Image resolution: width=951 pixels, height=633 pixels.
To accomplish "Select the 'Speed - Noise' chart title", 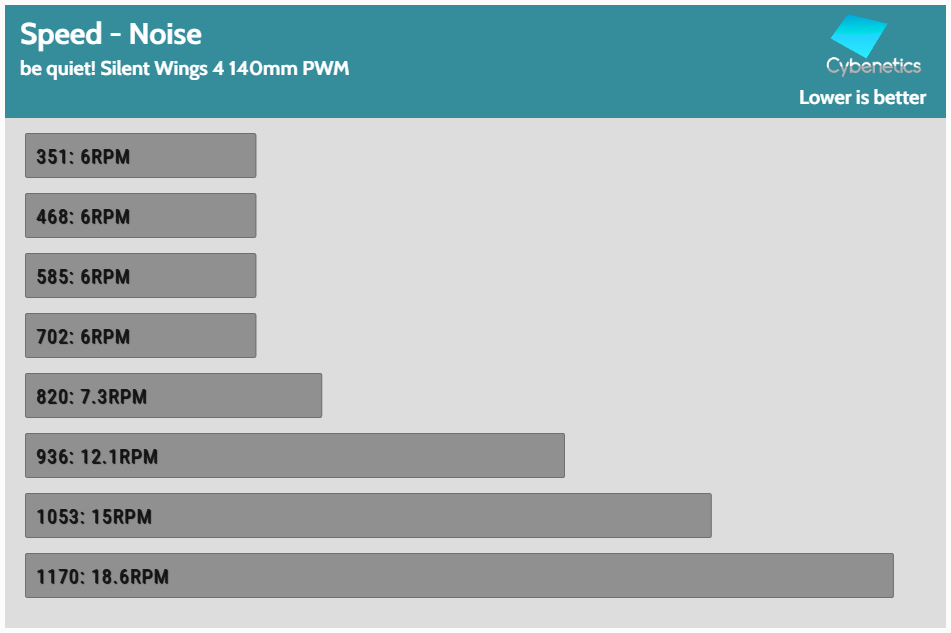I will pos(111,34).
